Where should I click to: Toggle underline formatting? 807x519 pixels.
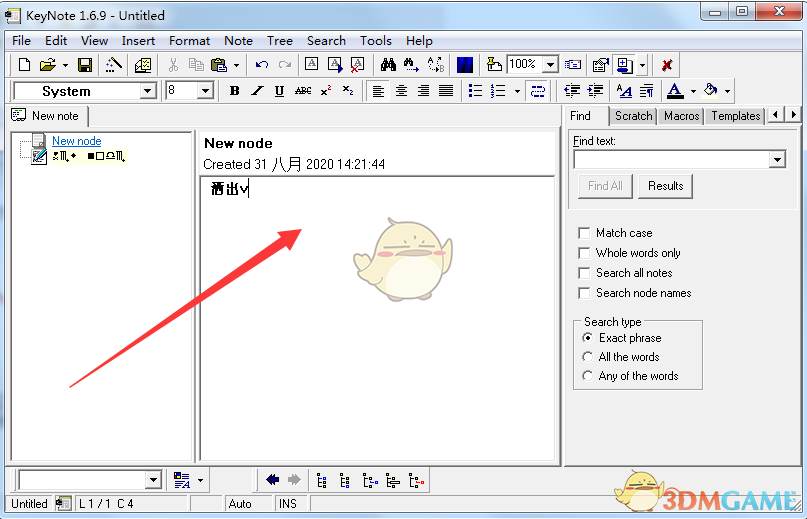tap(279, 91)
